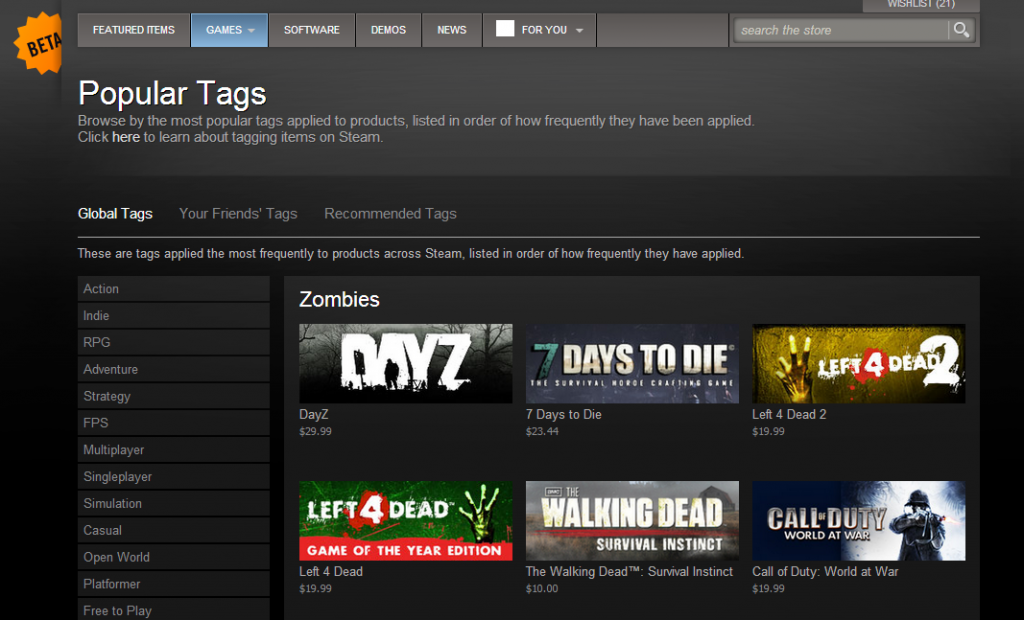Select FEATURED ITEMS in the store menu
Screen dimensions: 1024x620
tap(133, 29)
